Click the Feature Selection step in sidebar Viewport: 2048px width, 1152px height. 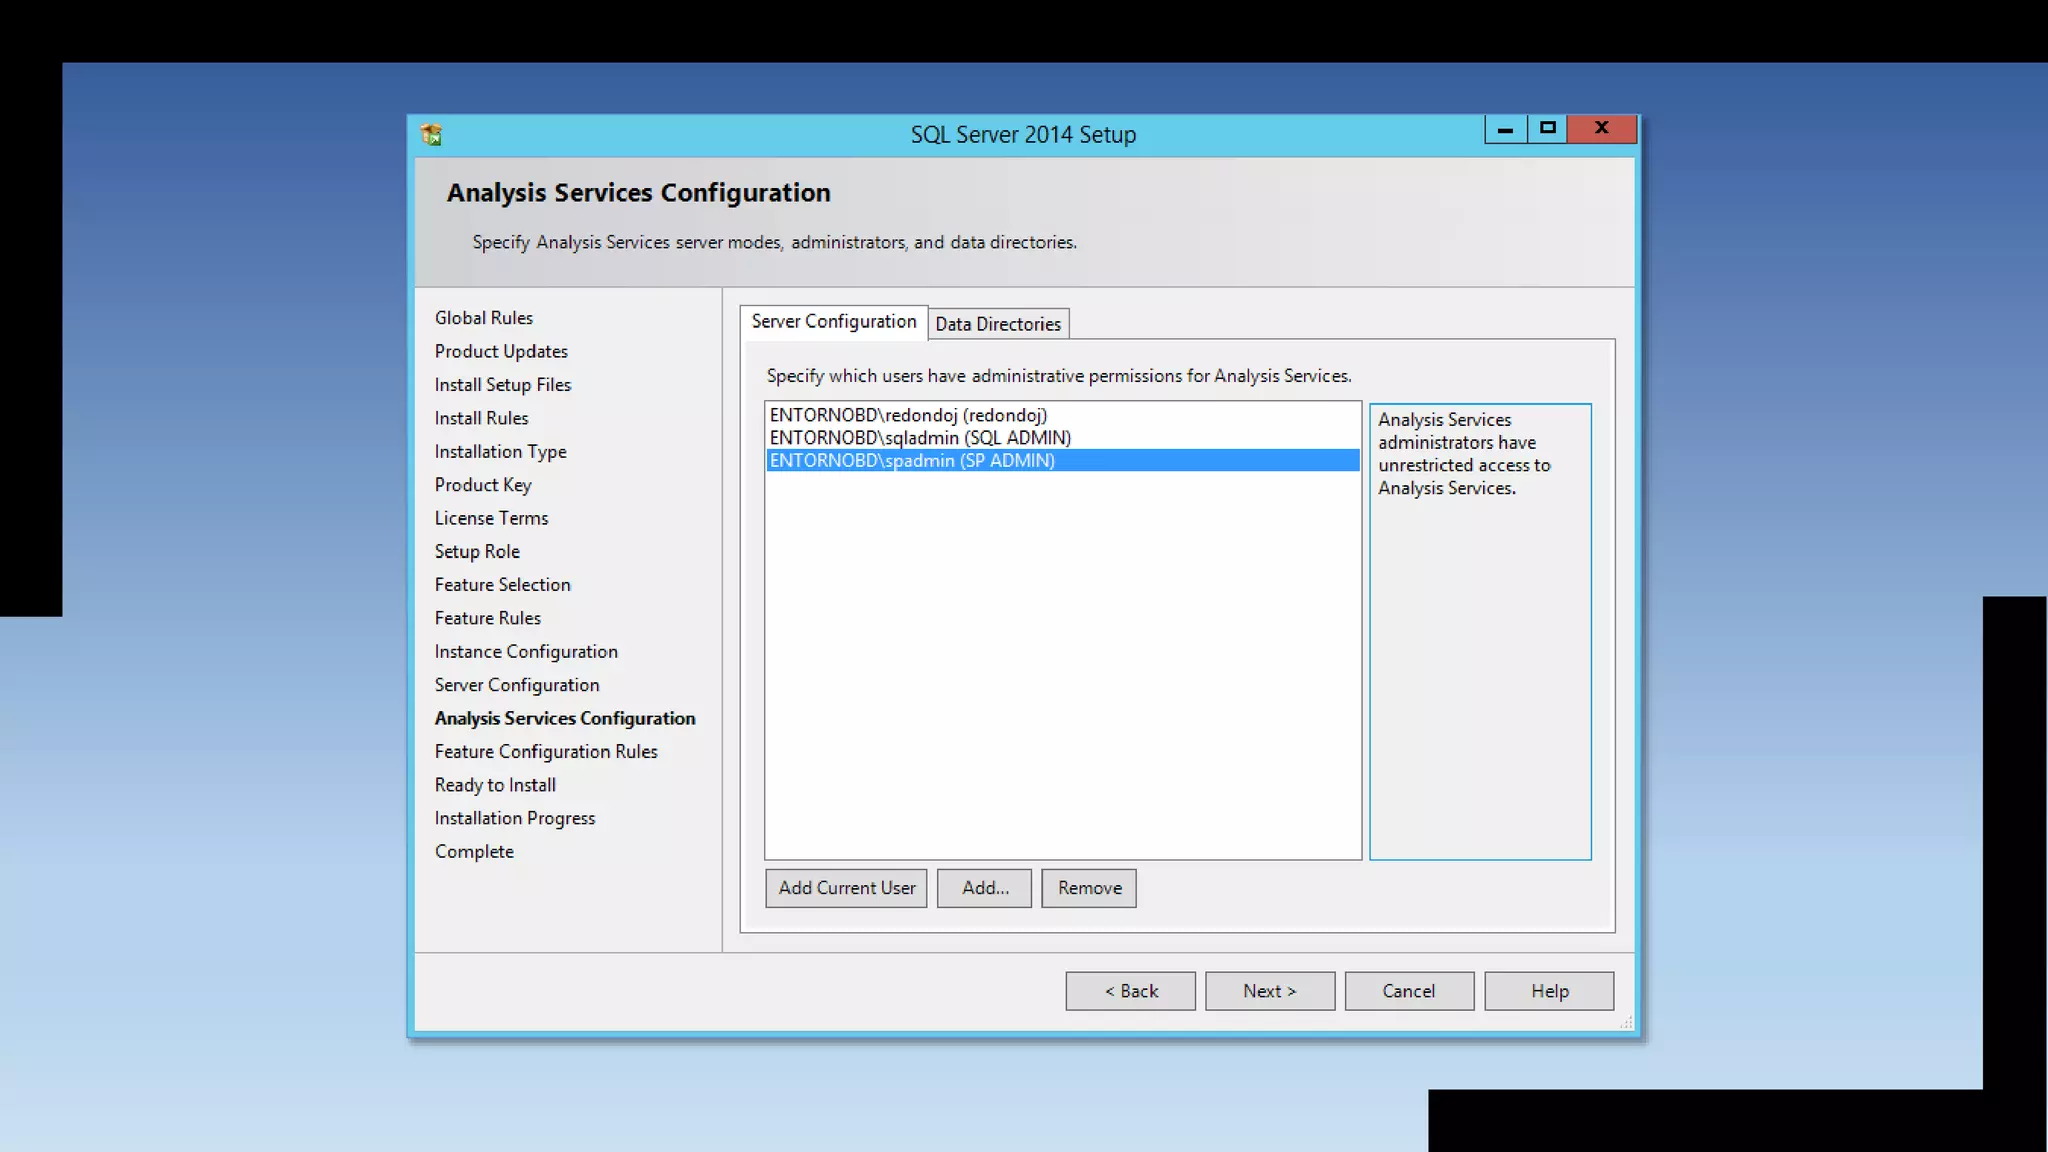(502, 585)
